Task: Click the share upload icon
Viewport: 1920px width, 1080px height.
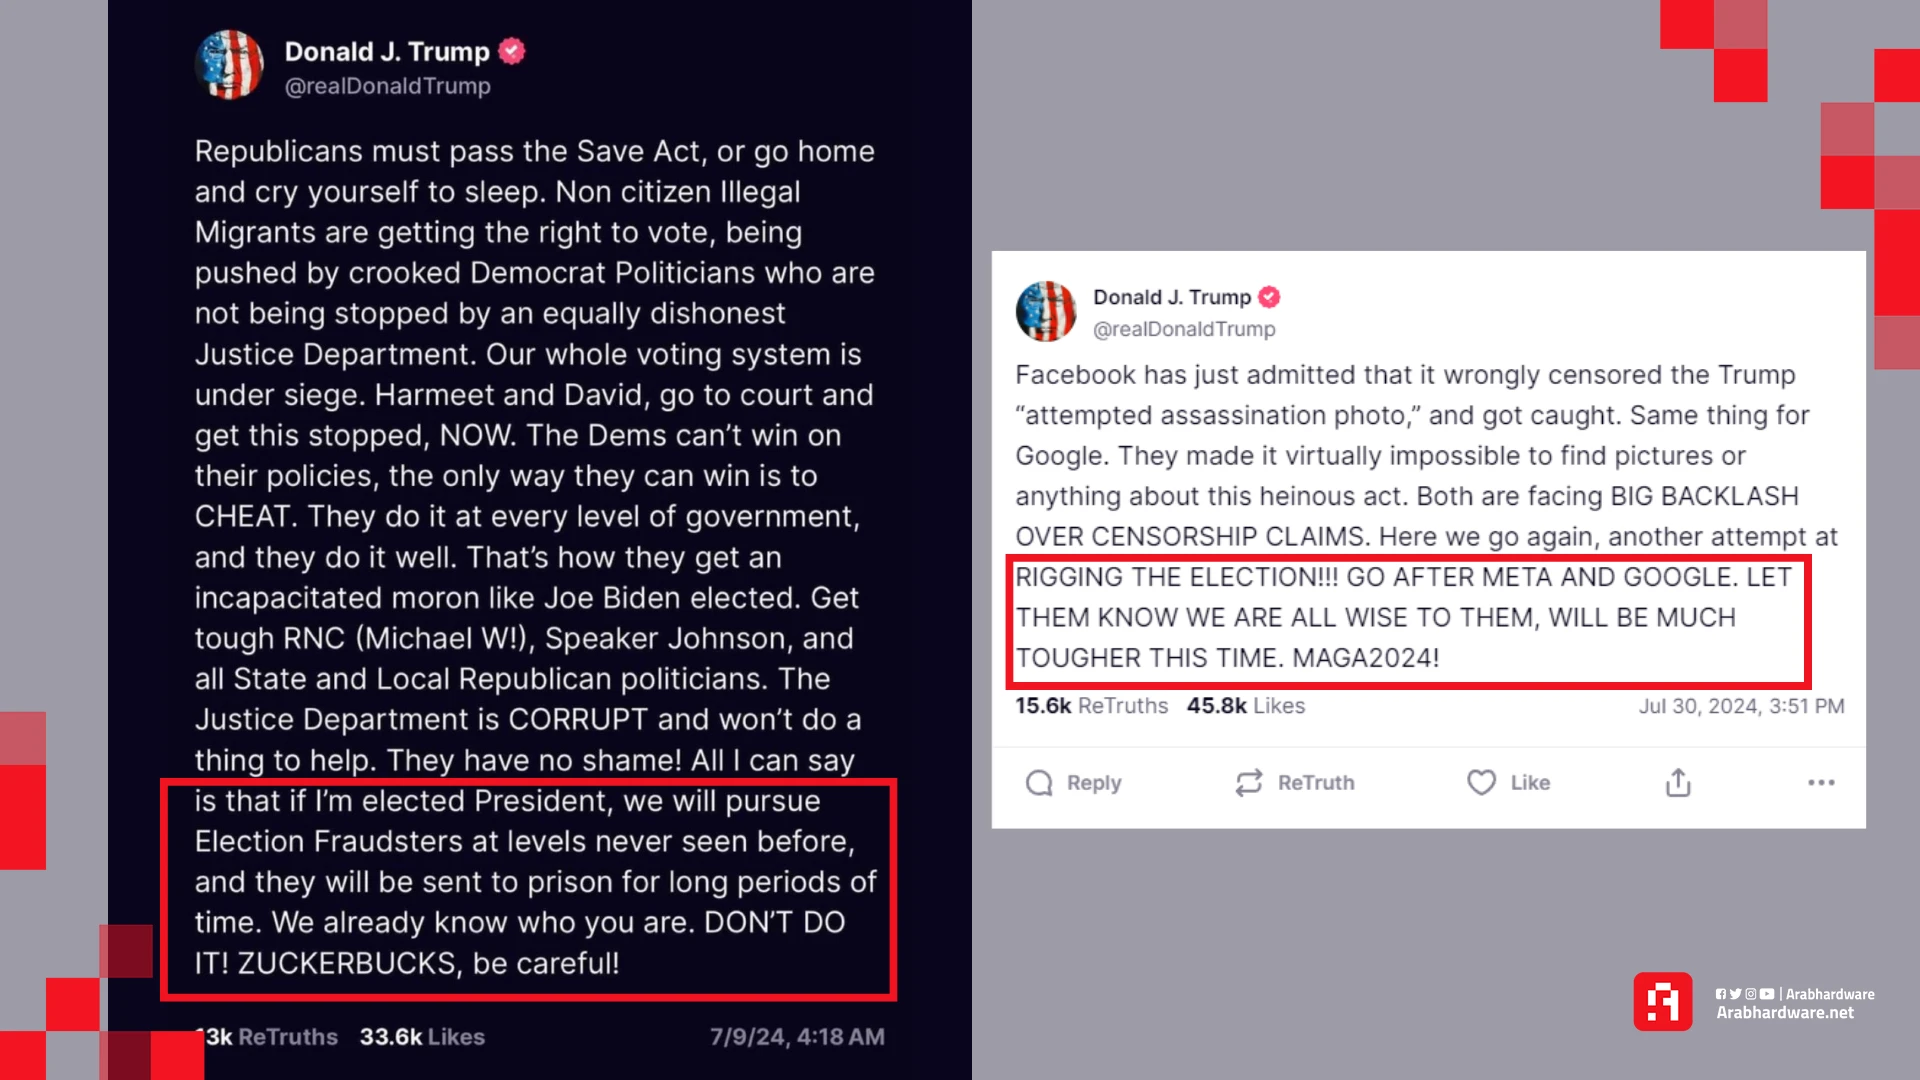Action: 1678,783
